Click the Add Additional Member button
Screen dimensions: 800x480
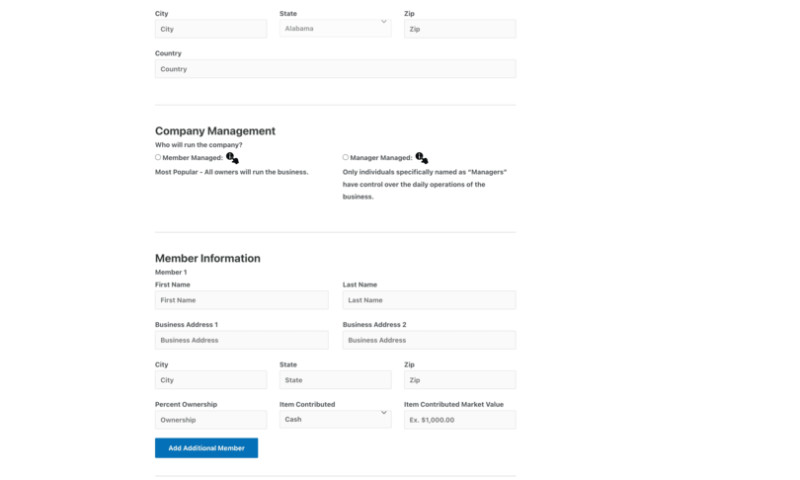(207, 448)
